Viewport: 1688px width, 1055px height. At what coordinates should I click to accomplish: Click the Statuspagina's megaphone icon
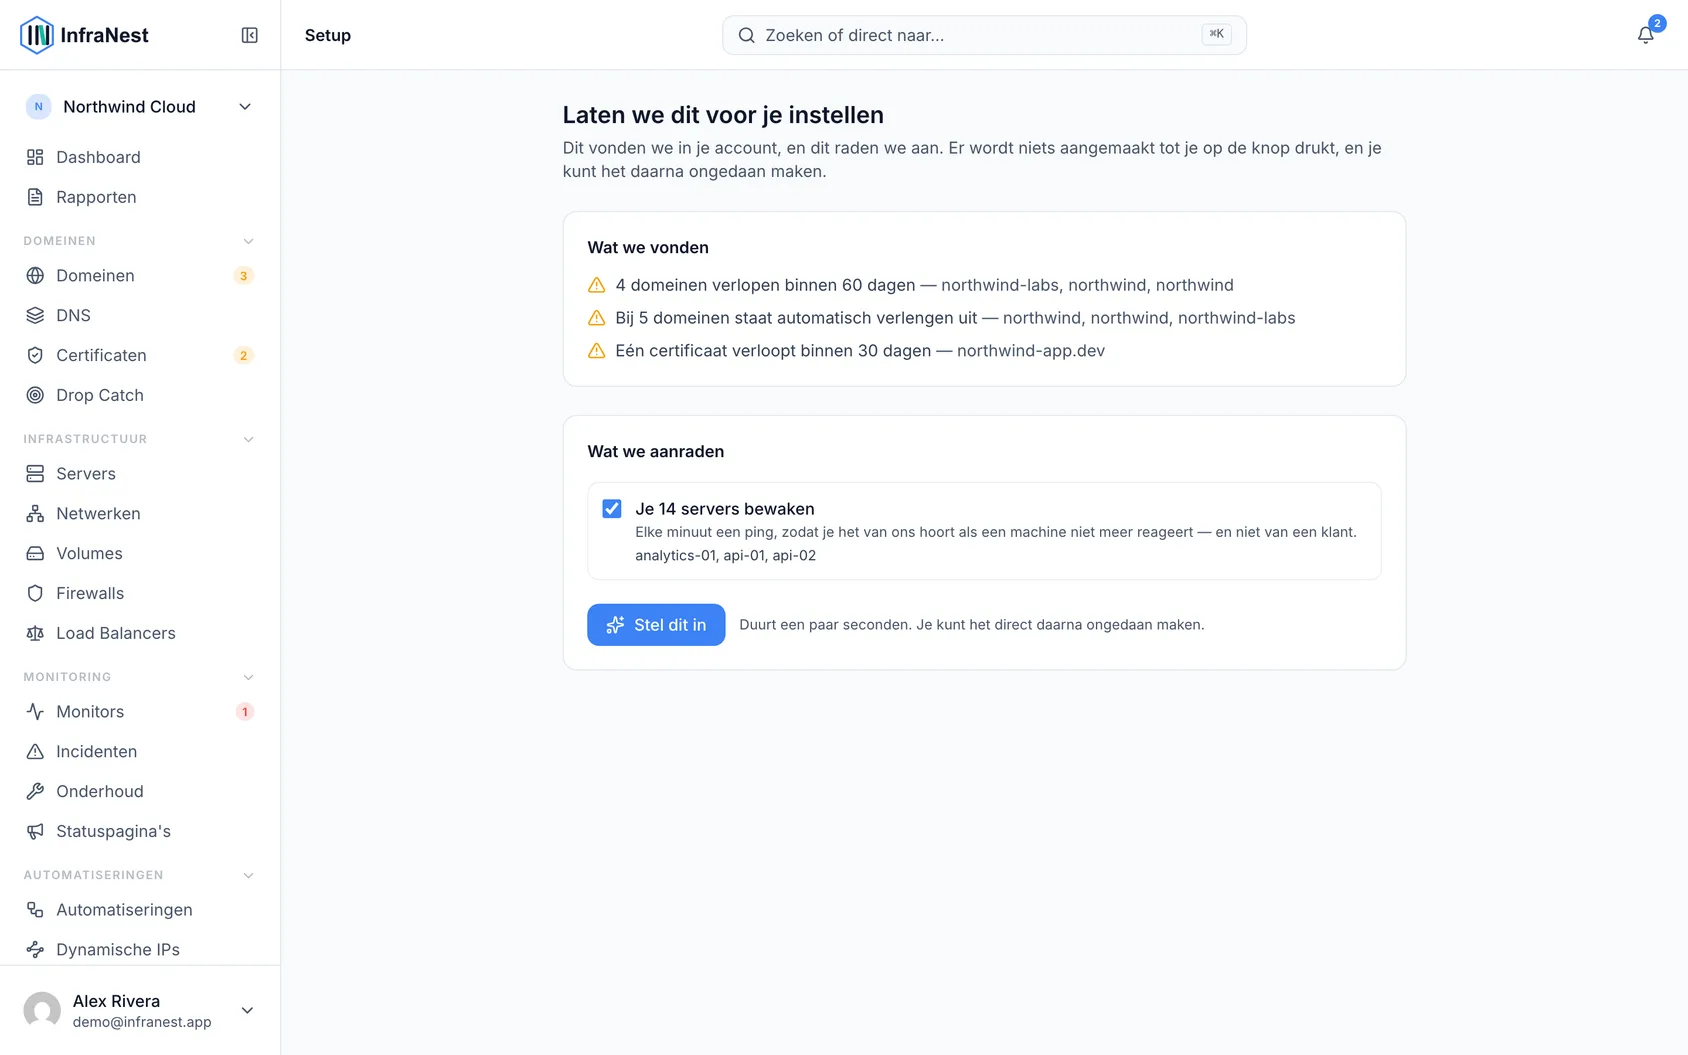[35, 831]
